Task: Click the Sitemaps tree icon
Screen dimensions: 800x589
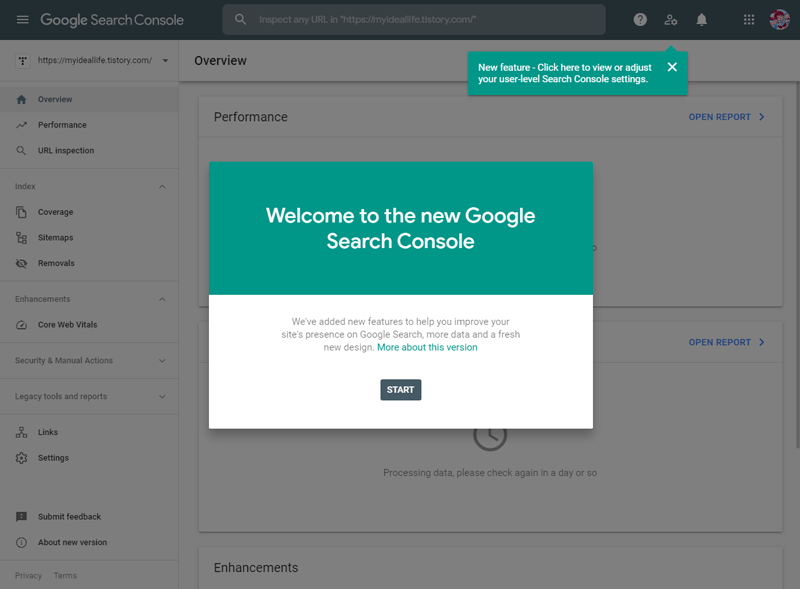Action: (21, 237)
